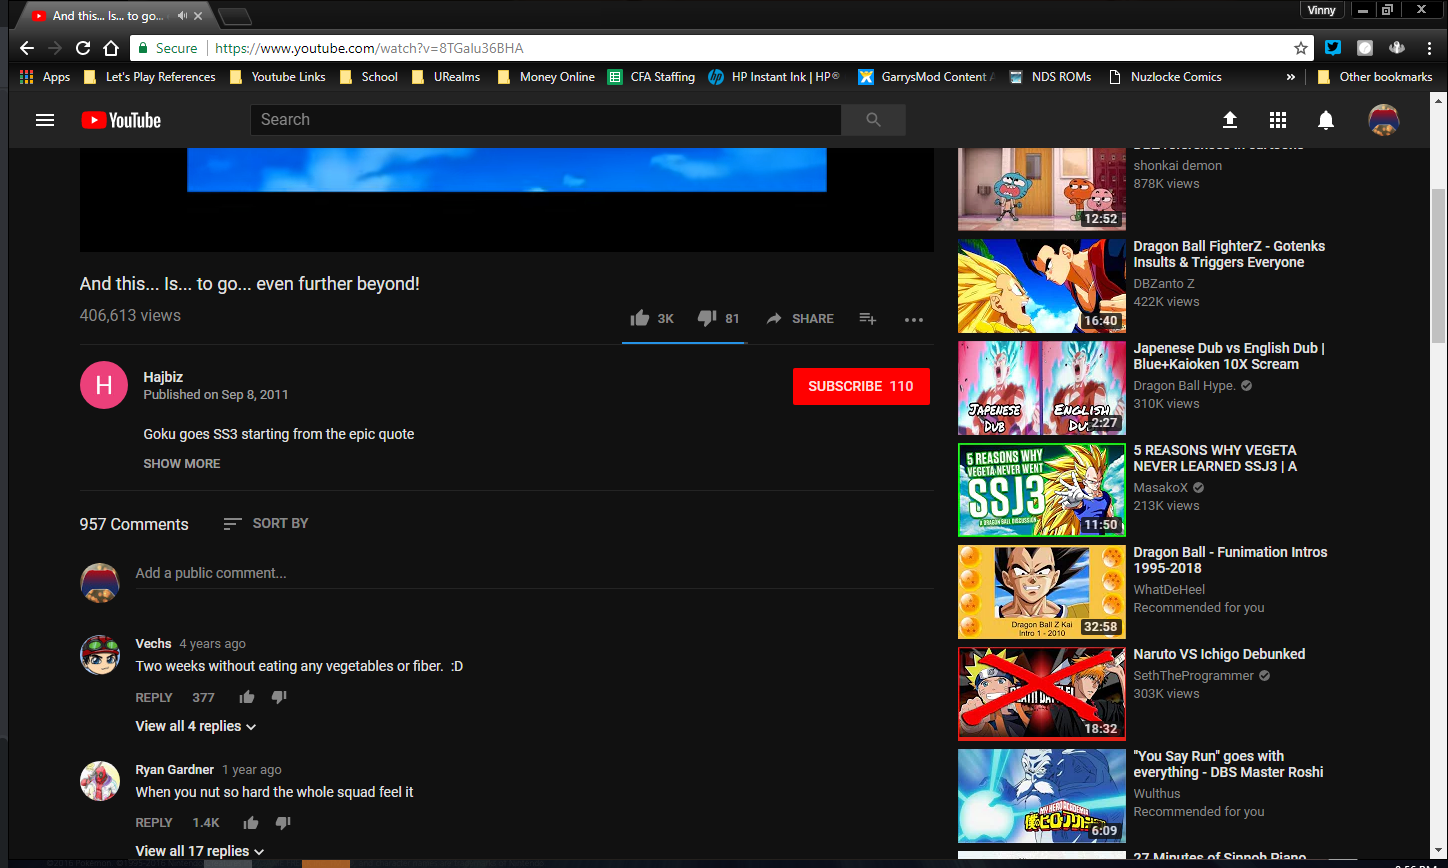Open the upload video icon
The image size is (1448, 868).
(x=1230, y=120)
